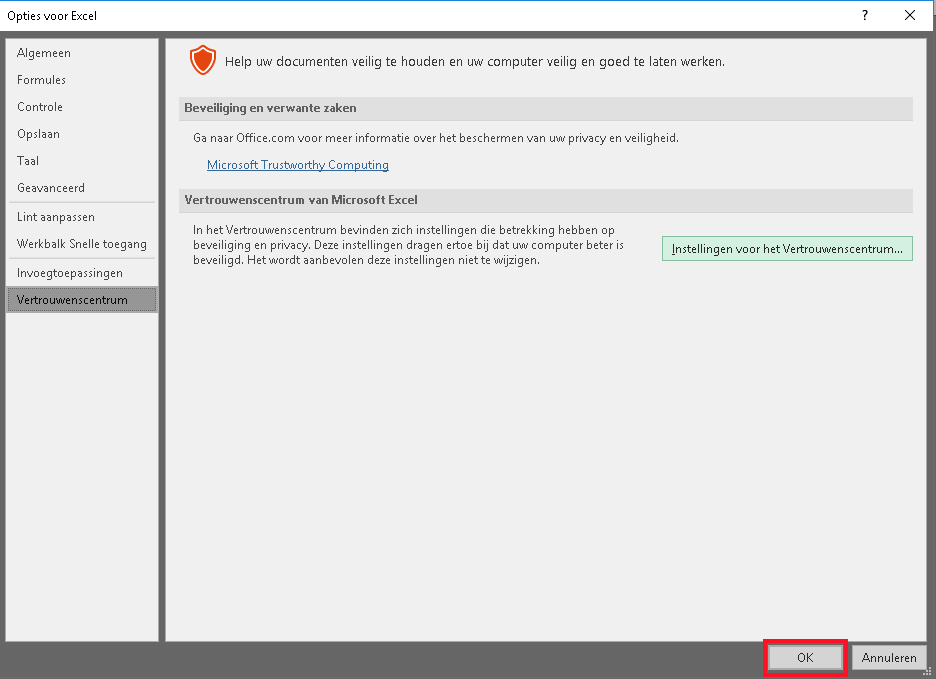Click the Opties voor Excel title bar
This screenshot has width=936, height=679.
click(x=400, y=15)
